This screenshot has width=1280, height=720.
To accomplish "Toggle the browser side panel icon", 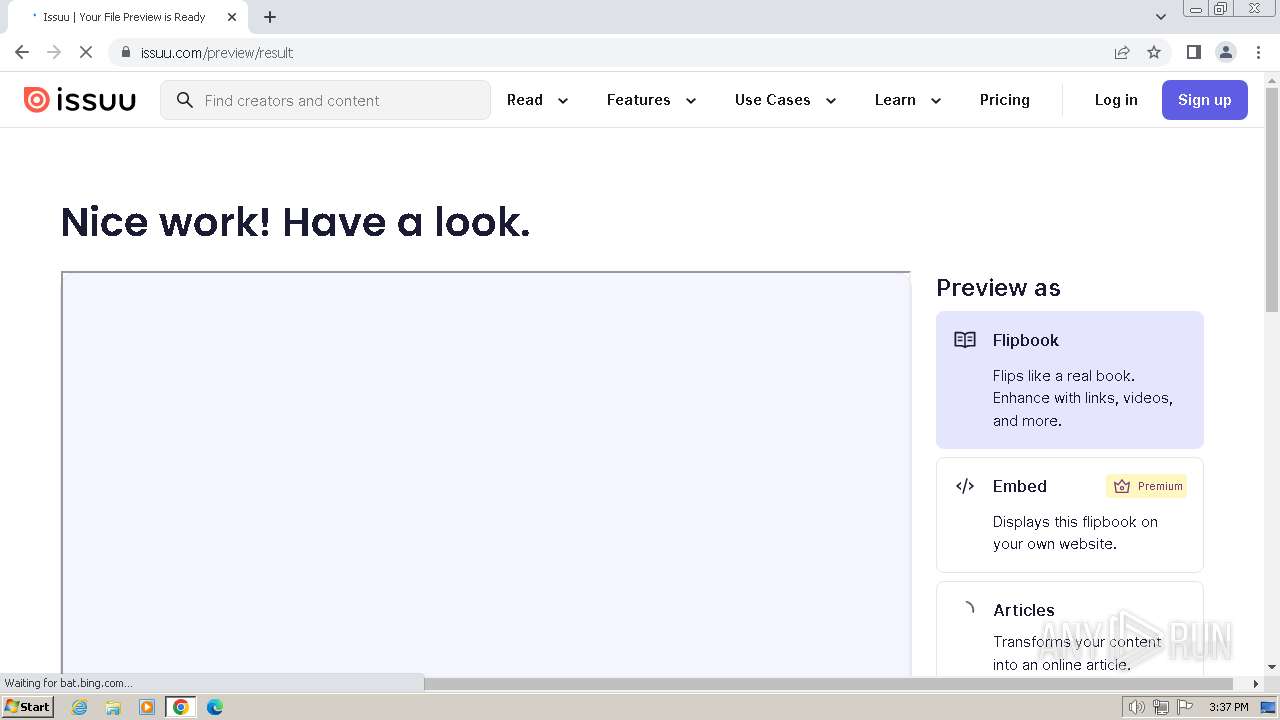I will point(1194,52).
